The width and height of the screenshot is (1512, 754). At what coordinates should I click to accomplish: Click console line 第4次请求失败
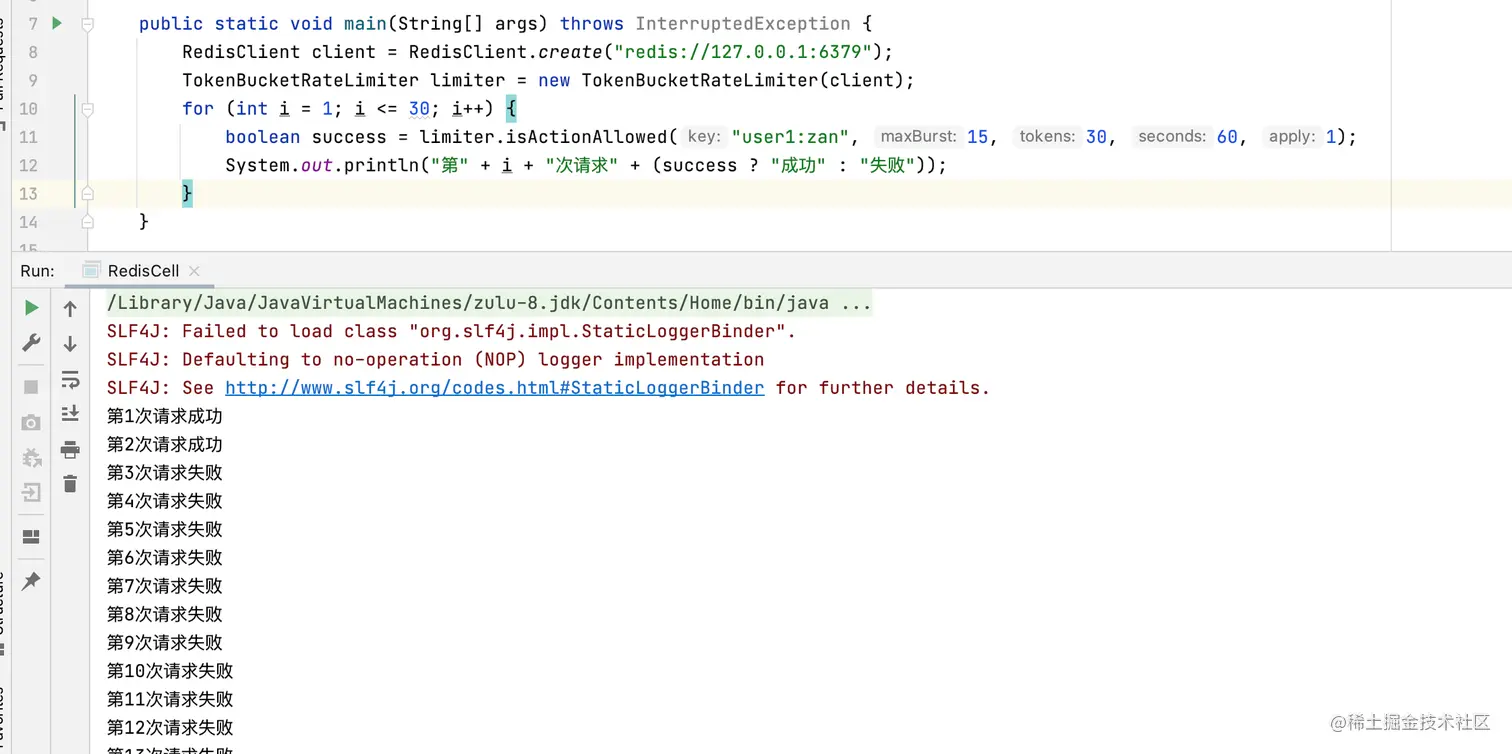165,501
